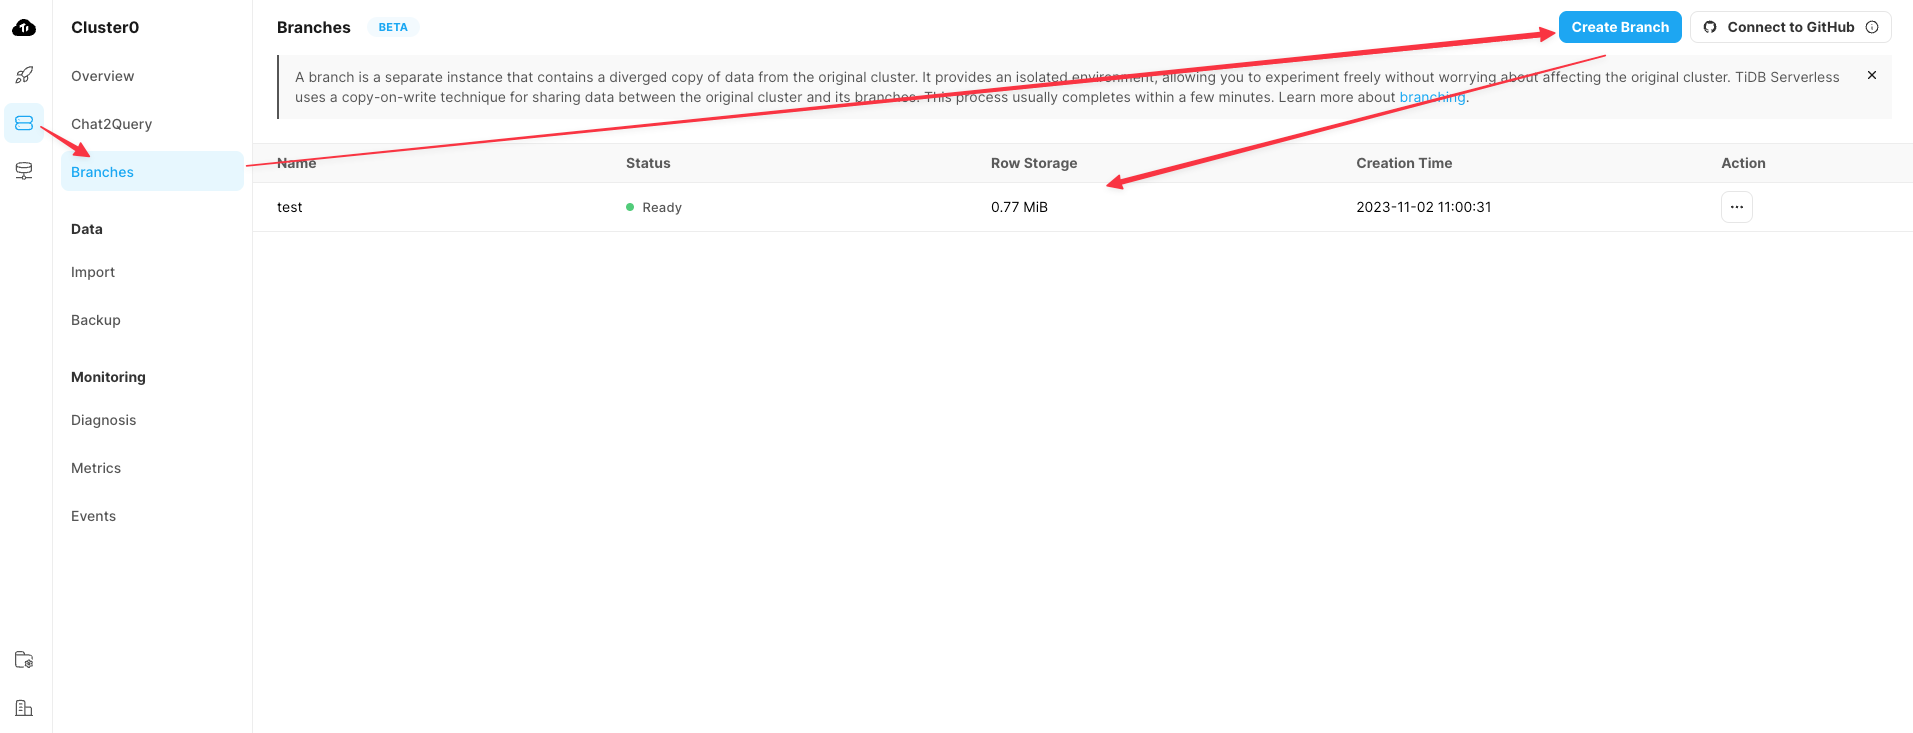The height and width of the screenshot is (733, 1913).
Task: Open the project settings folder icon
Action: click(x=24, y=660)
